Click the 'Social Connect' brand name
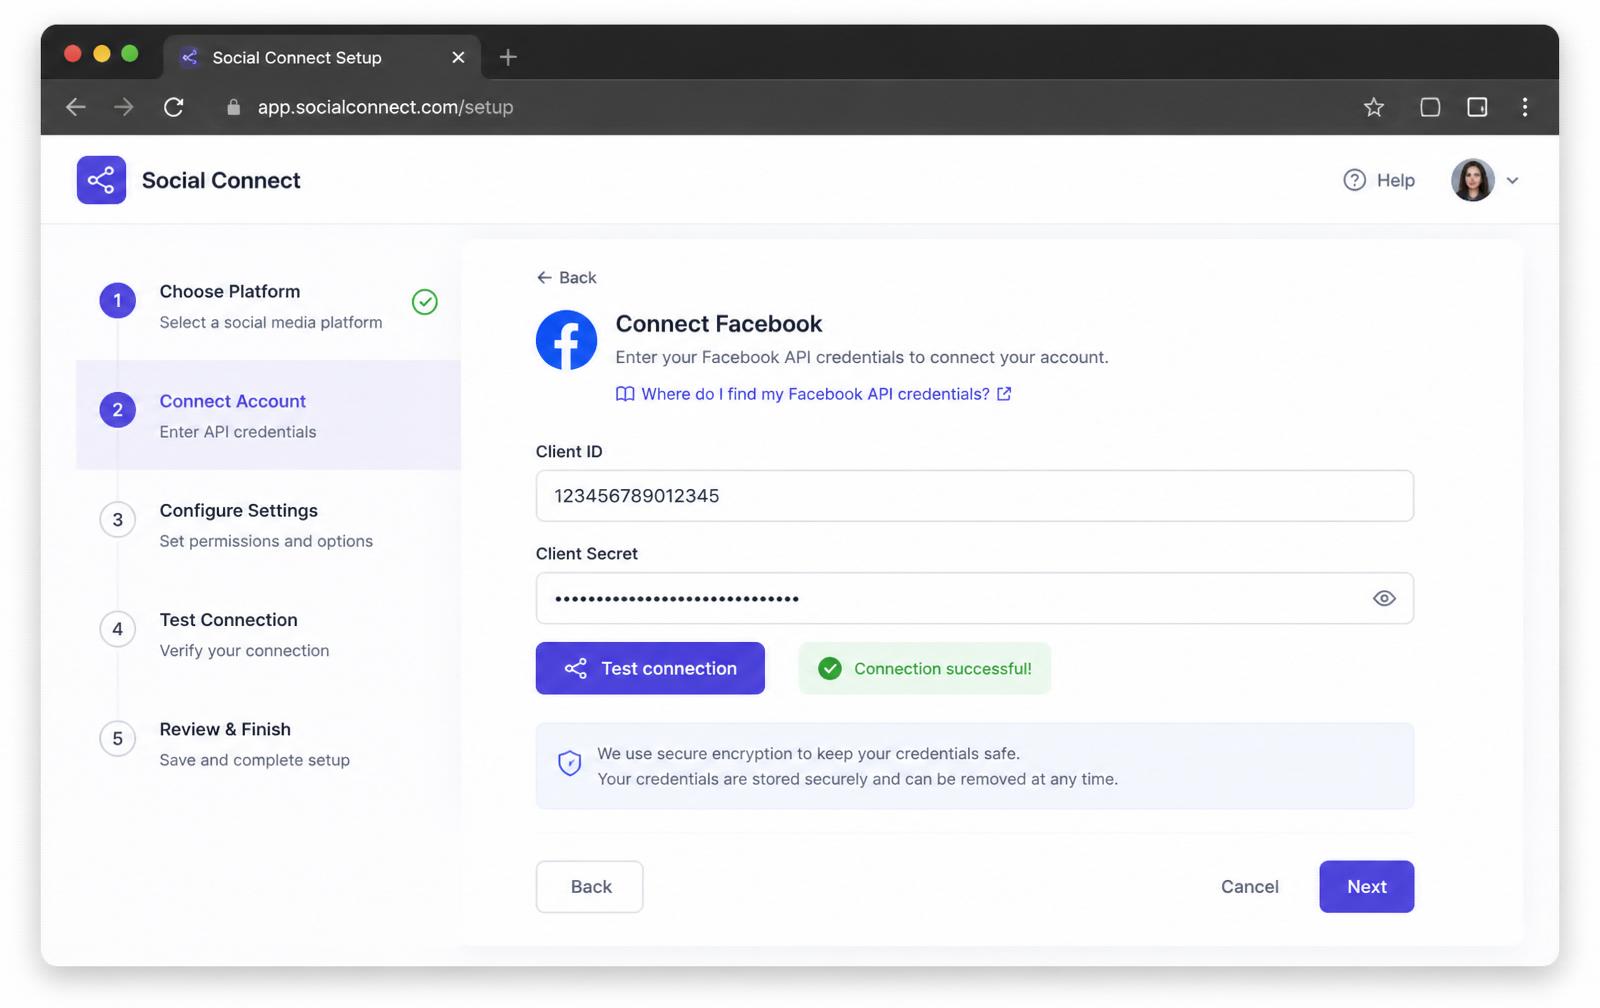 221,180
